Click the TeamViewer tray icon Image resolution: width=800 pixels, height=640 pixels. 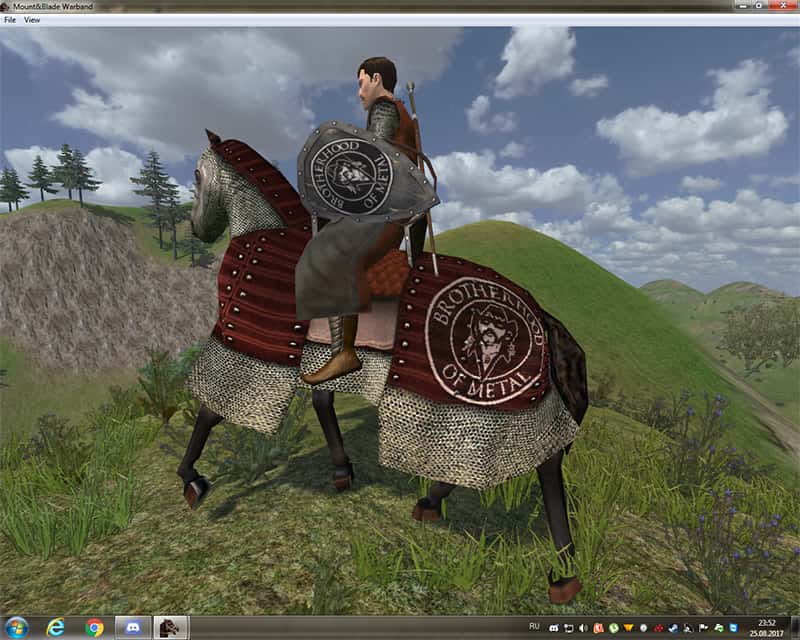(x=733, y=628)
